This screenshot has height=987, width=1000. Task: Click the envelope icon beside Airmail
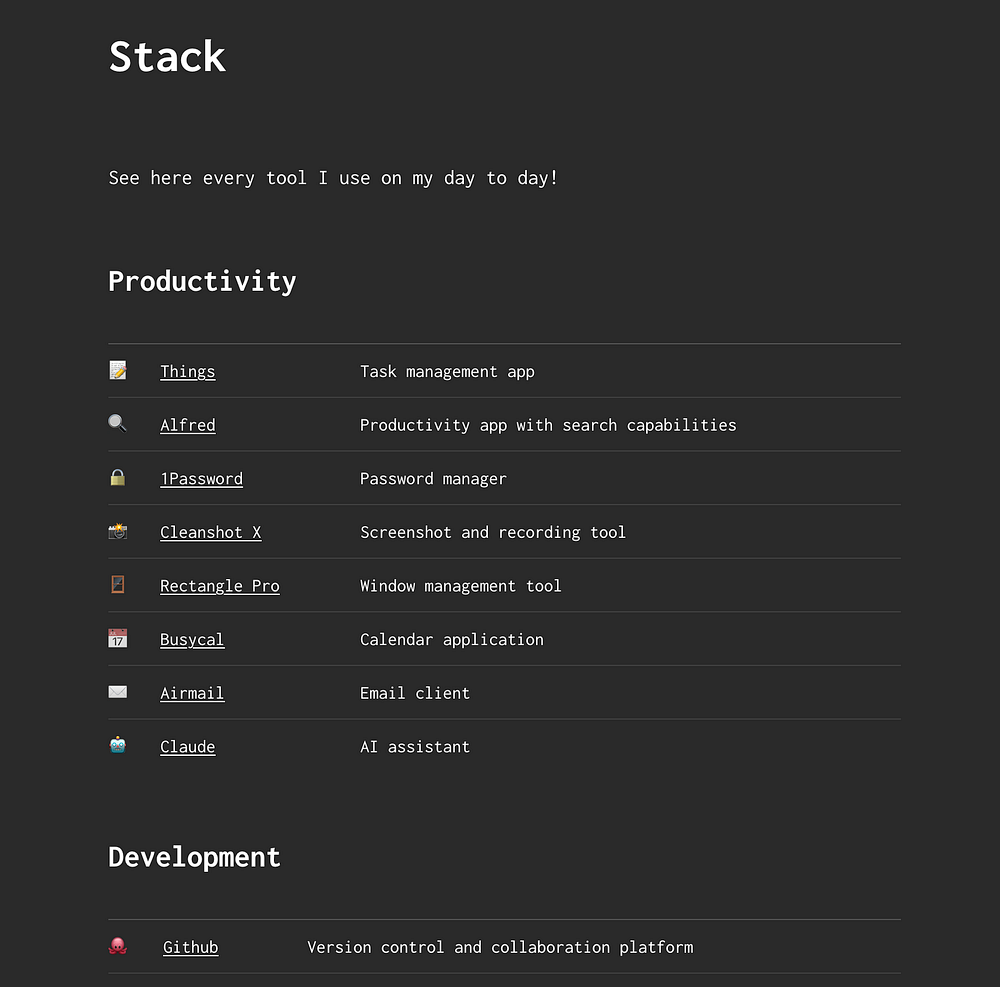click(x=118, y=692)
